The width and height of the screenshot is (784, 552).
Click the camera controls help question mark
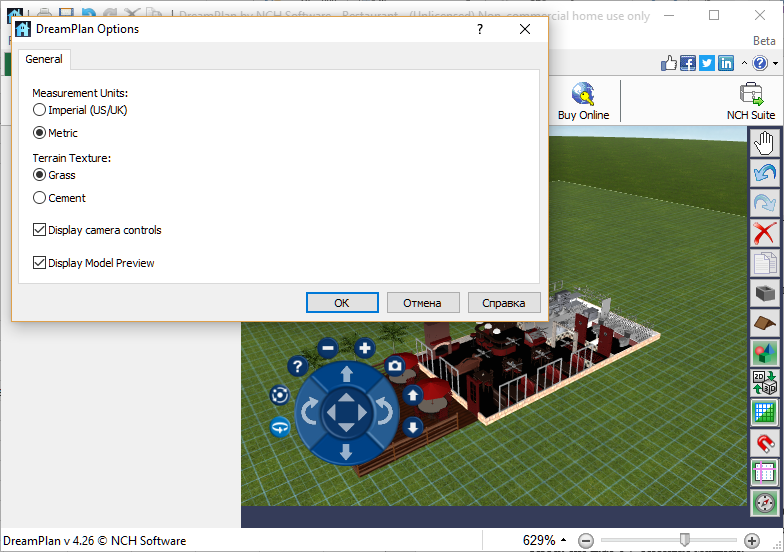tap(296, 367)
